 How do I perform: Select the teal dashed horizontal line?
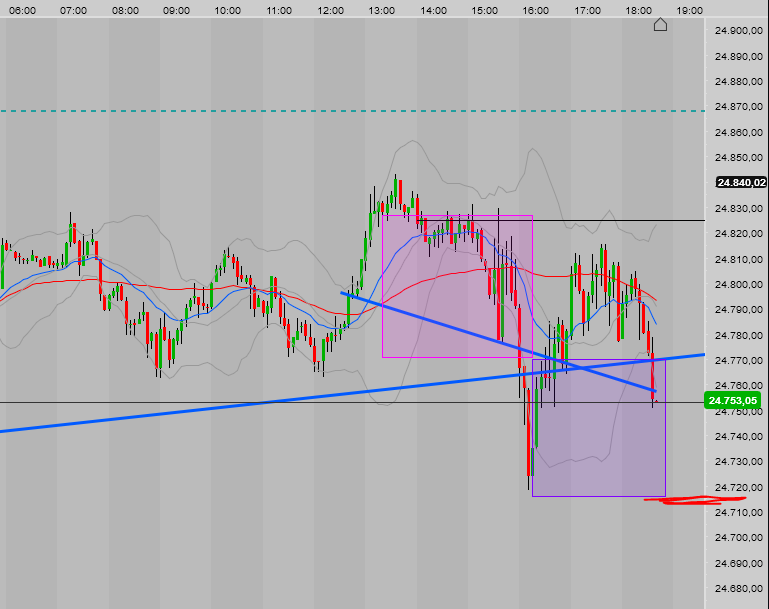pos(352,111)
